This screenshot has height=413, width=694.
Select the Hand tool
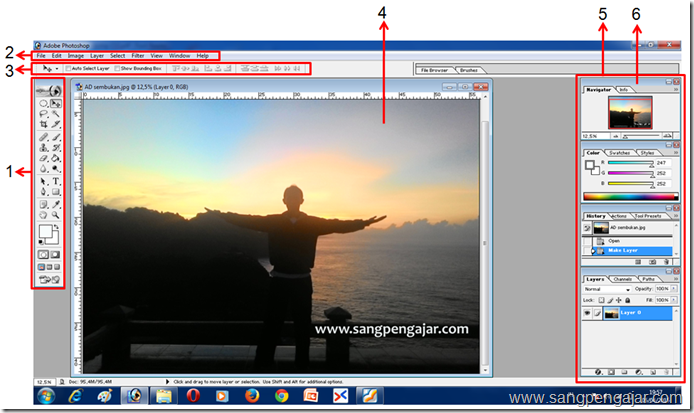coord(44,215)
